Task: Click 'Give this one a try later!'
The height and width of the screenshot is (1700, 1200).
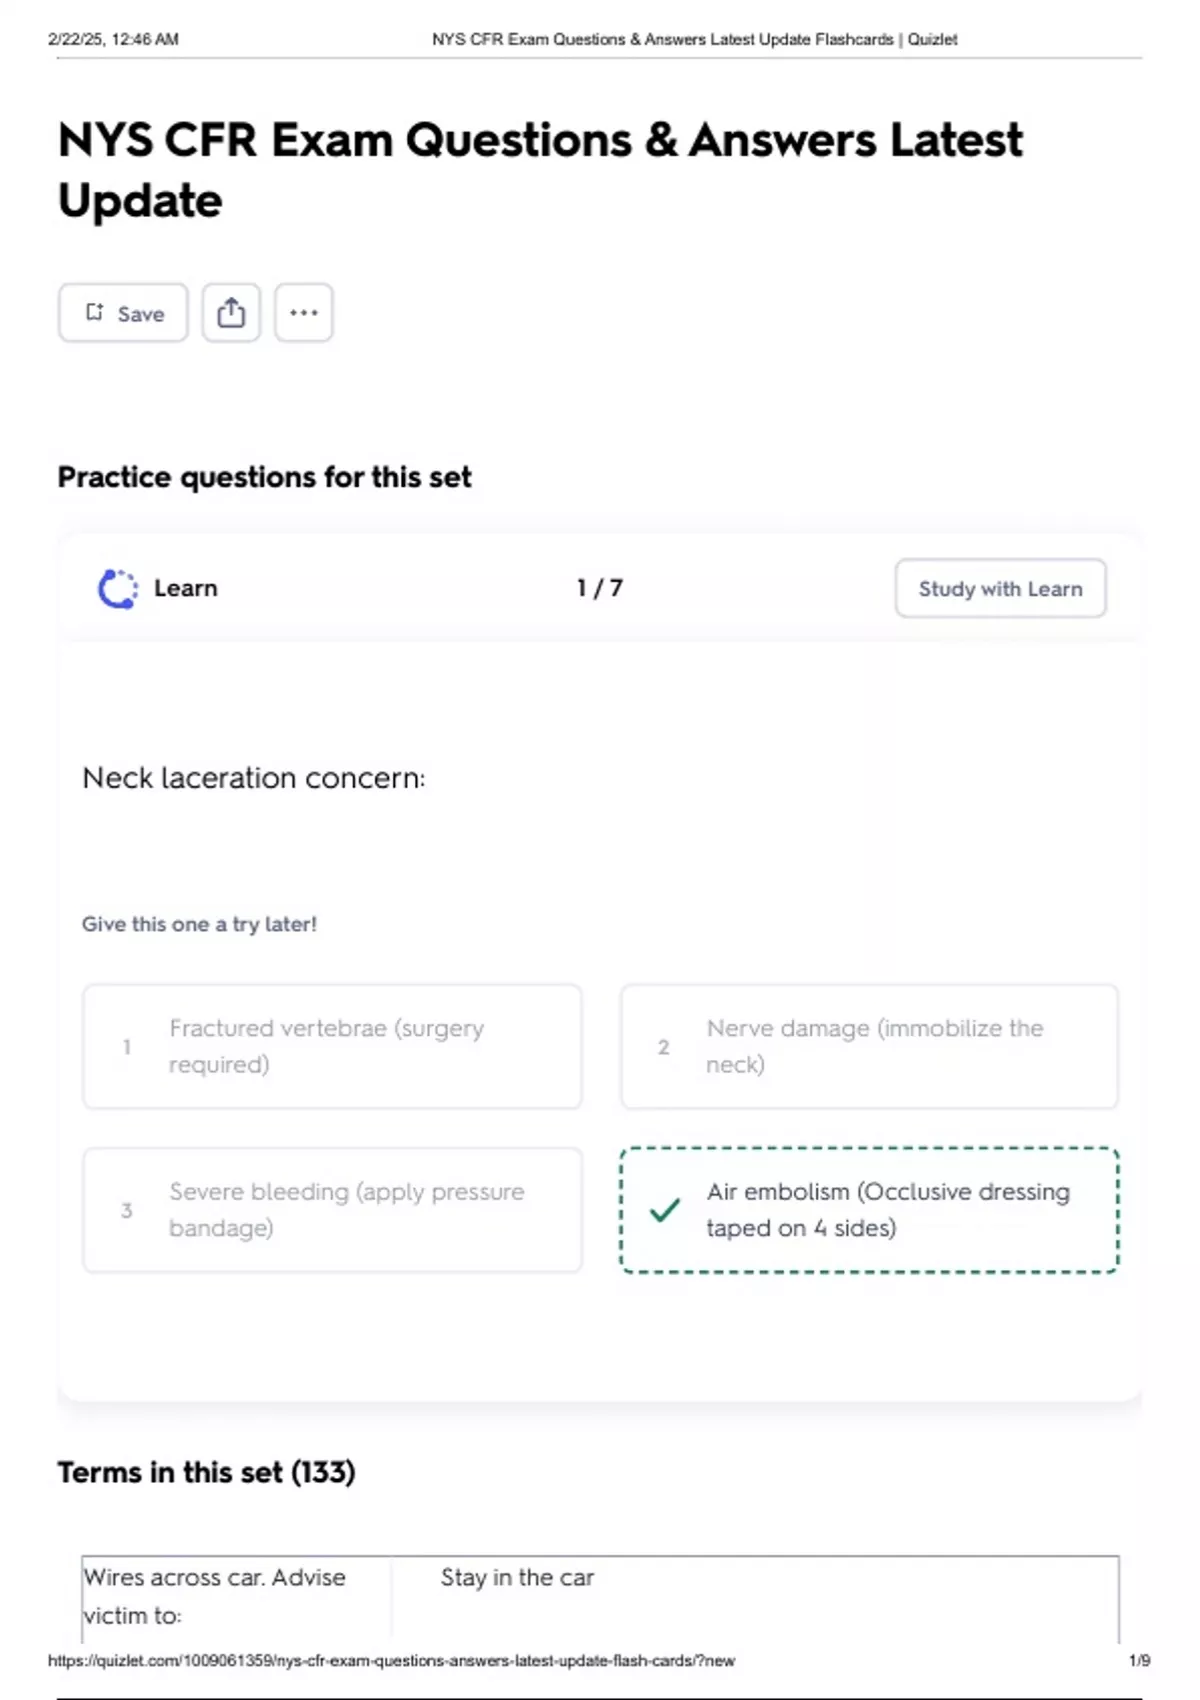Action: pos(199,924)
